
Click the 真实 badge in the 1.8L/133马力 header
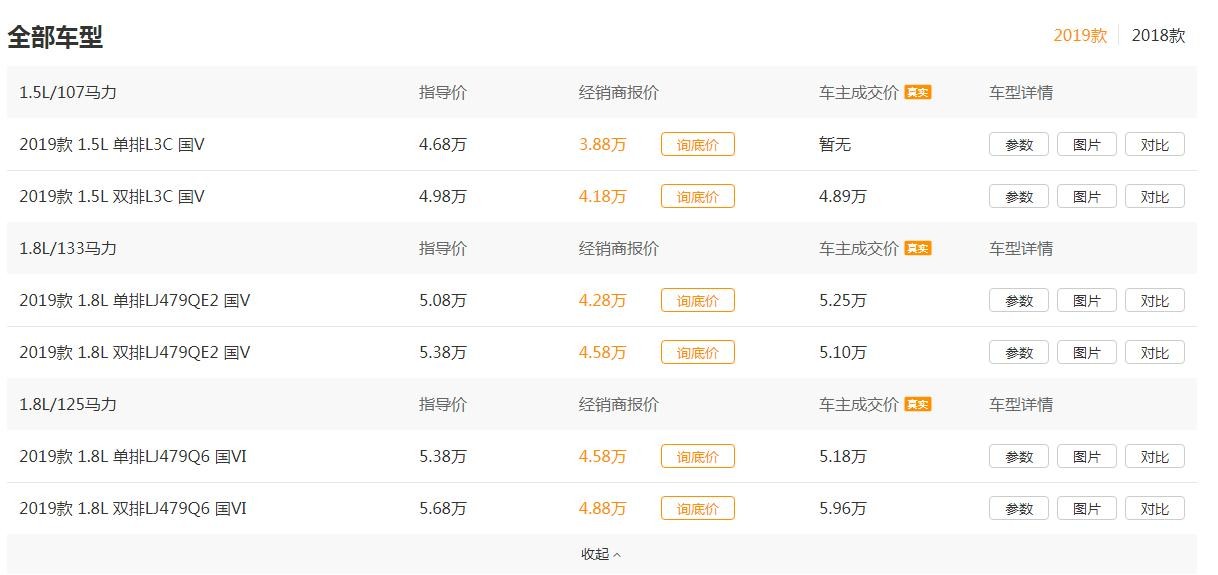[x=917, y=249]
